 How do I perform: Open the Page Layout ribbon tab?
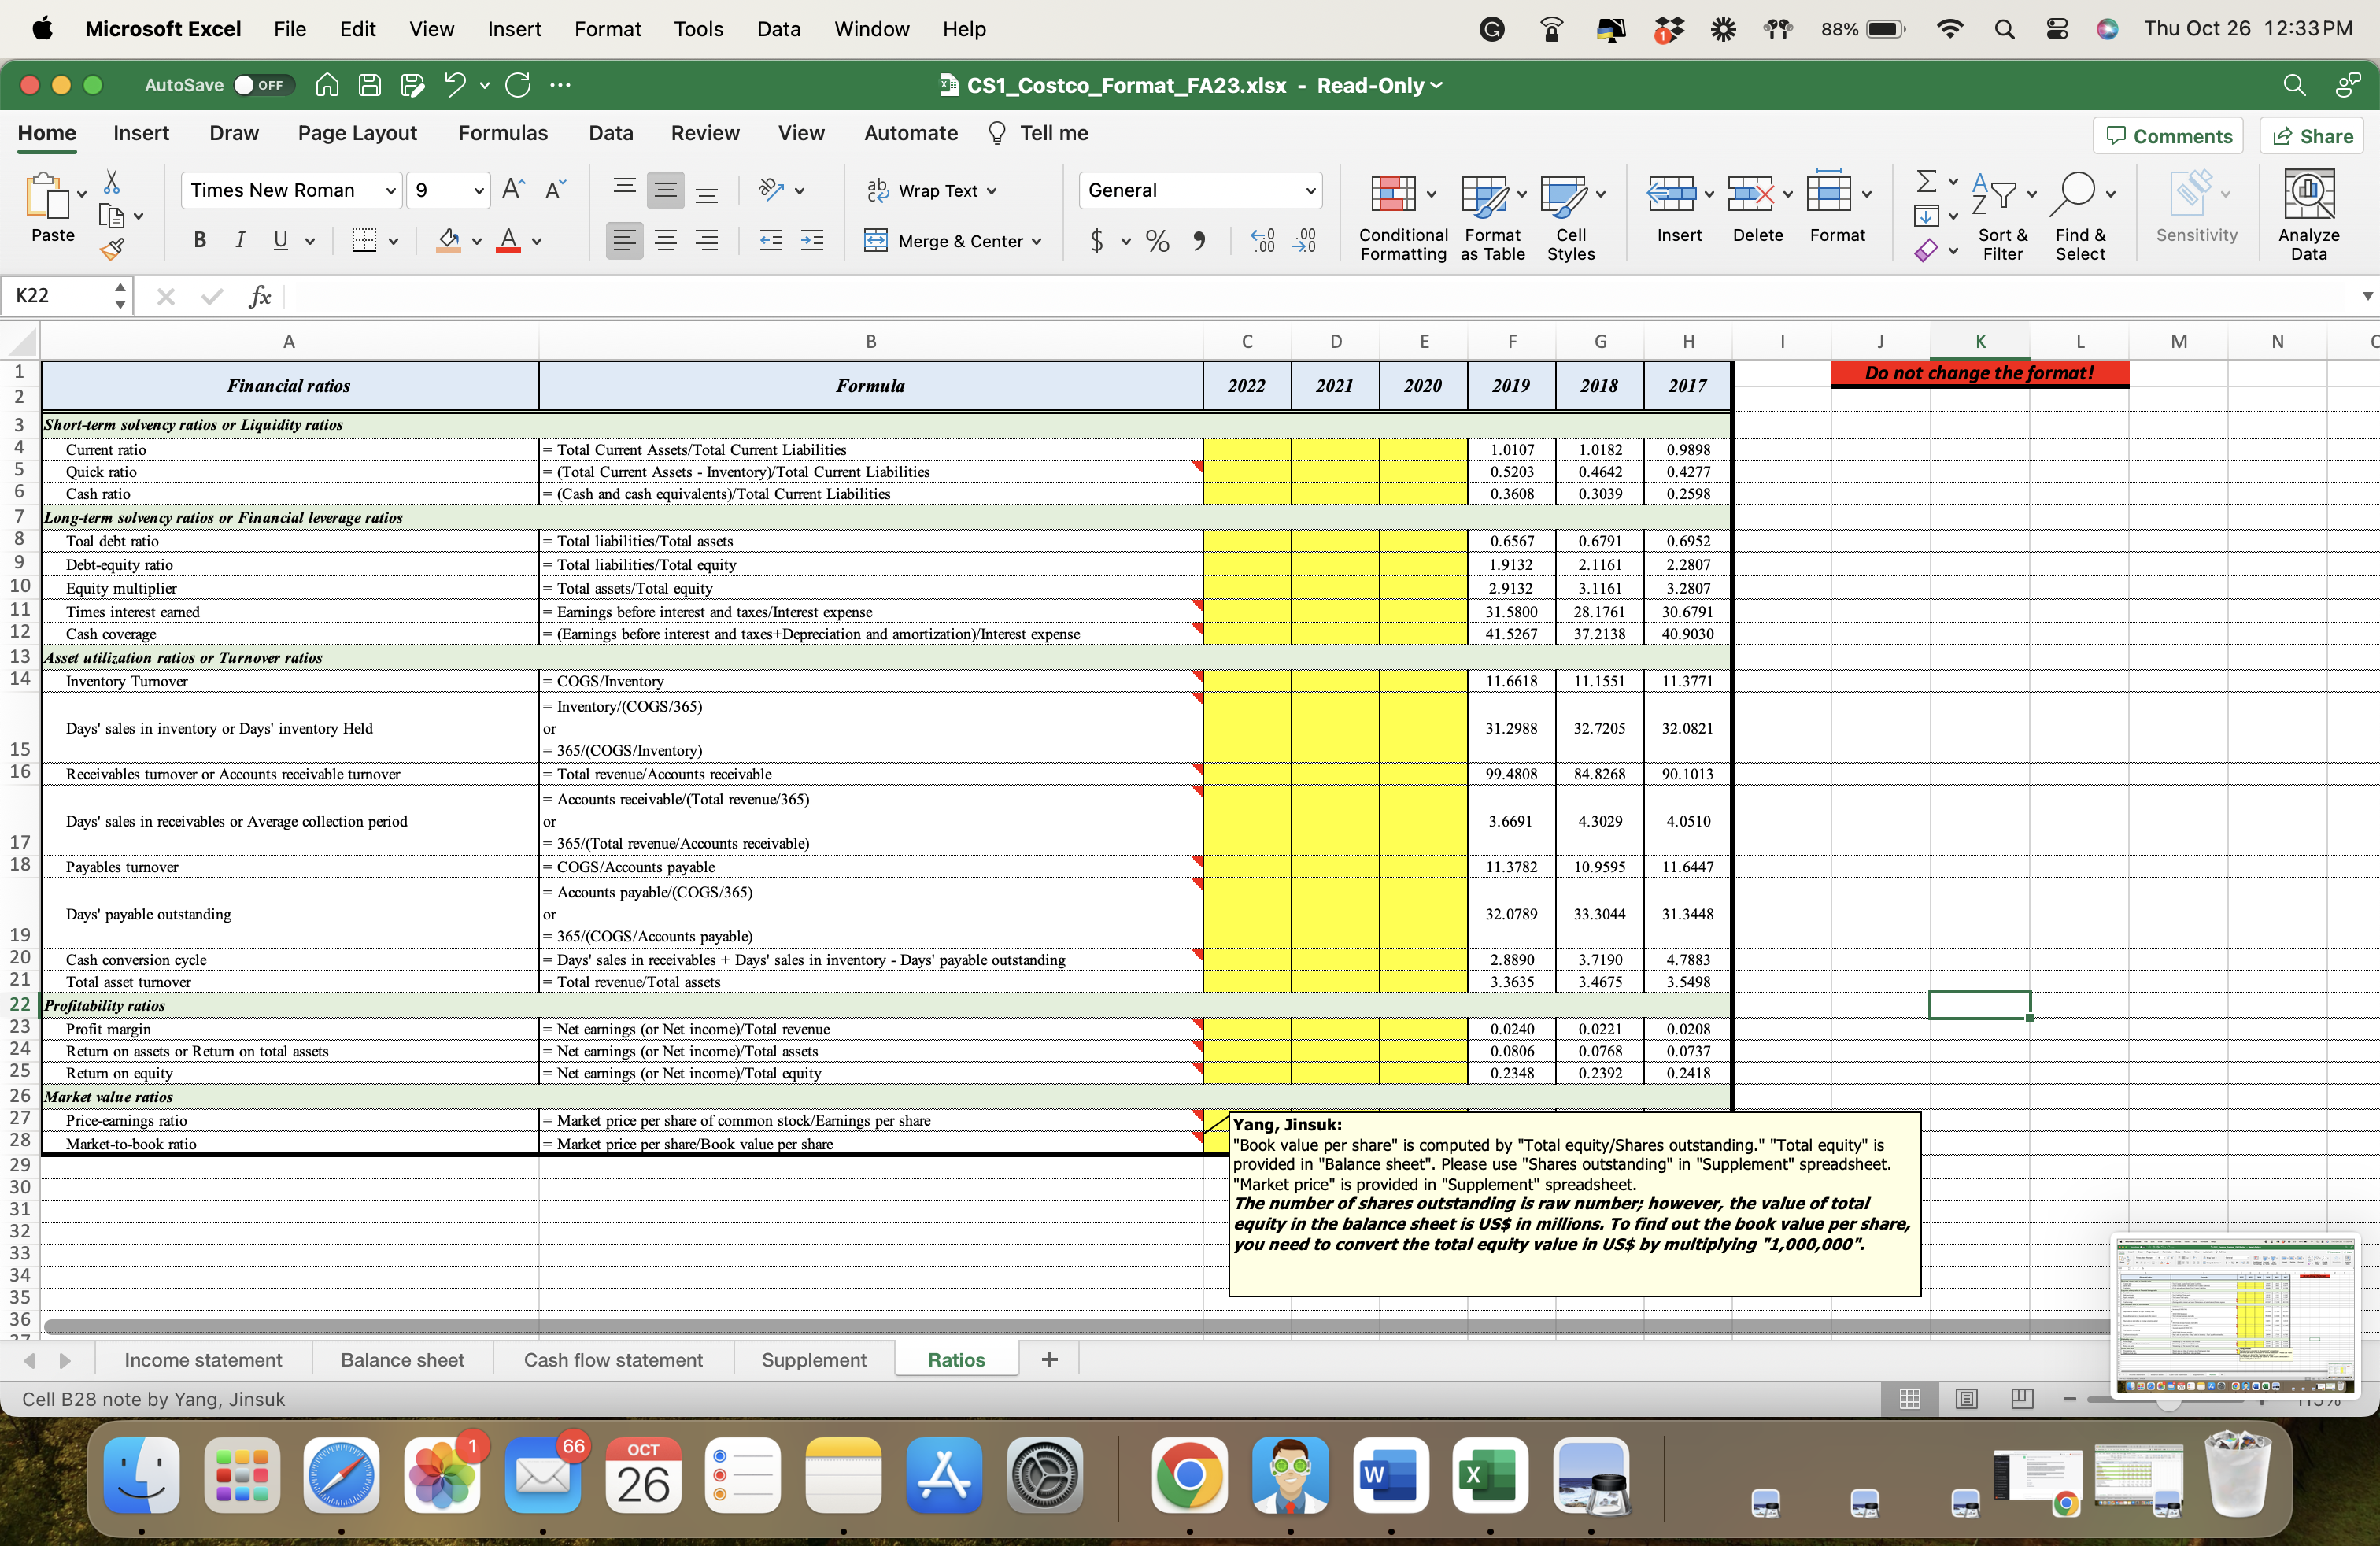pyautogui.click(x=357, y=133)
